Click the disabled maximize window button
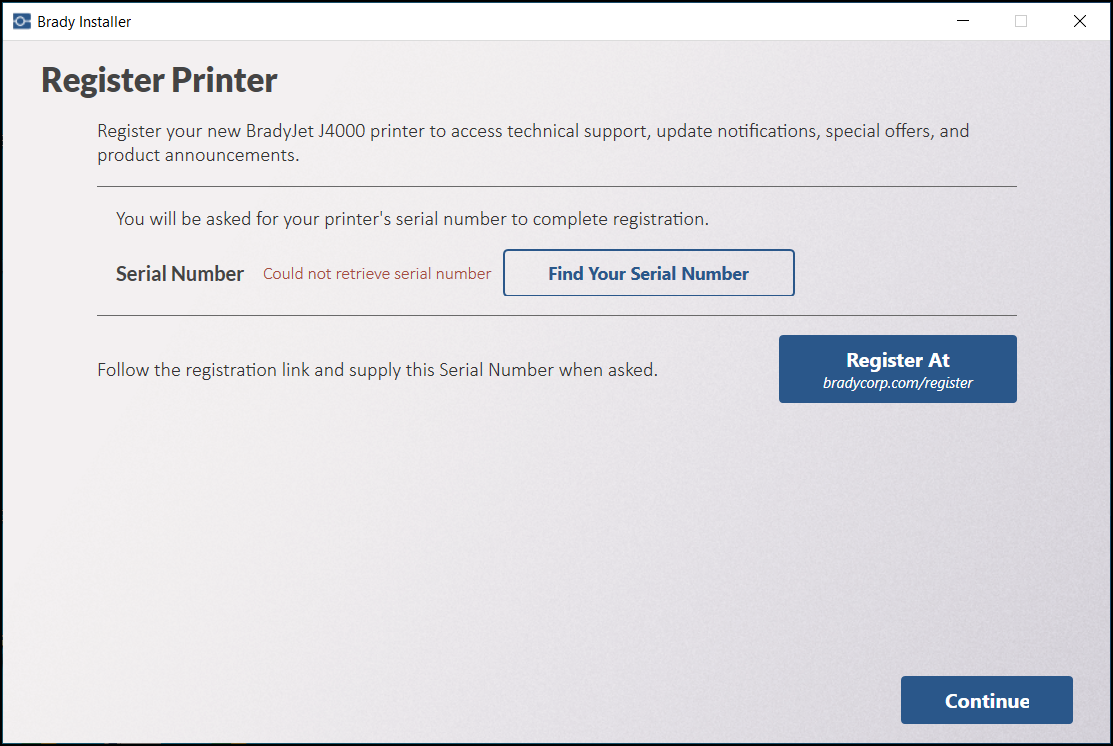The height and width of the screenshot is (746, 1113). [1021, 21]
